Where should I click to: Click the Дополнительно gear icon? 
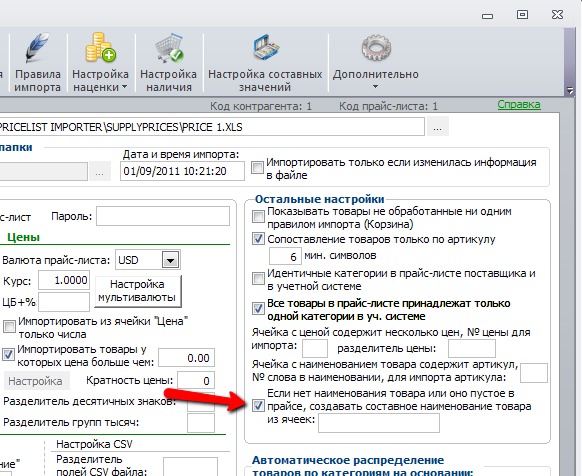click(x=376, y=48)
